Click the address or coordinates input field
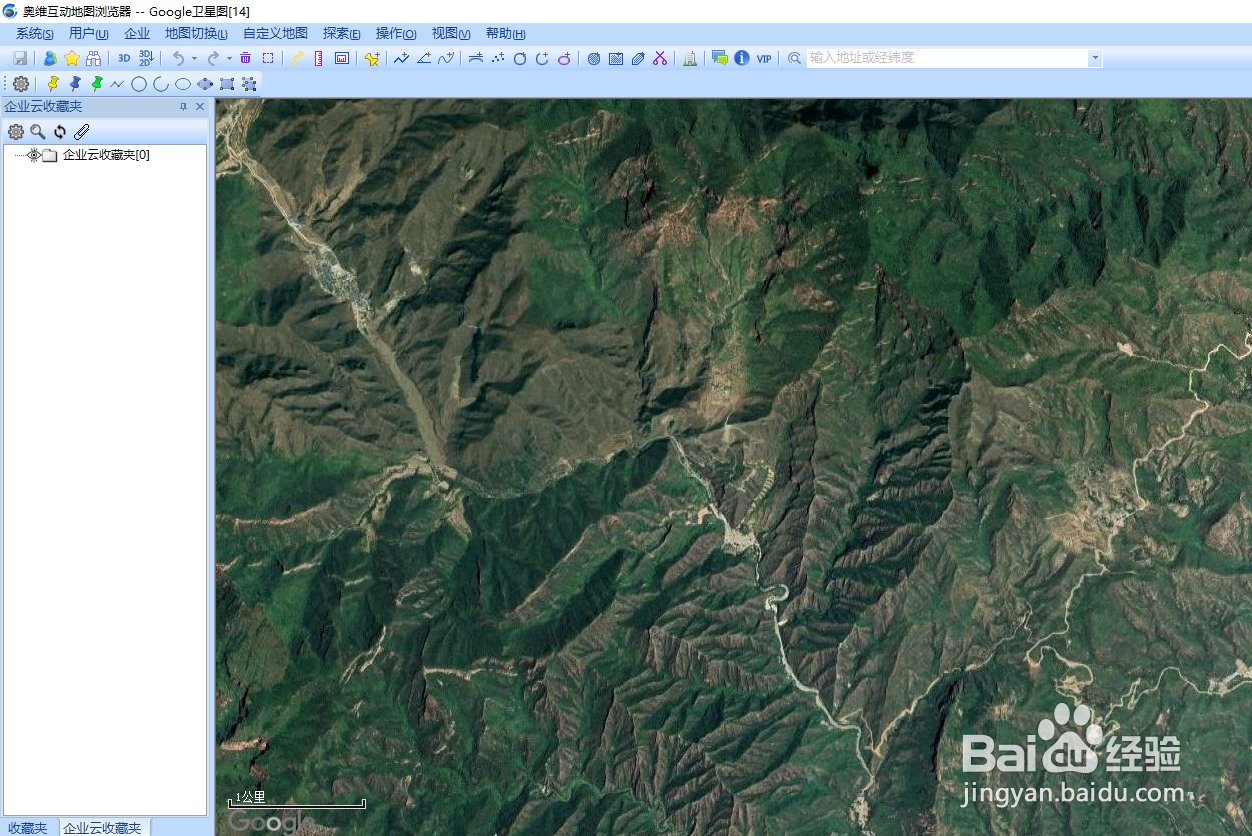The image size is (1252, 836). [x=947, y=59]
